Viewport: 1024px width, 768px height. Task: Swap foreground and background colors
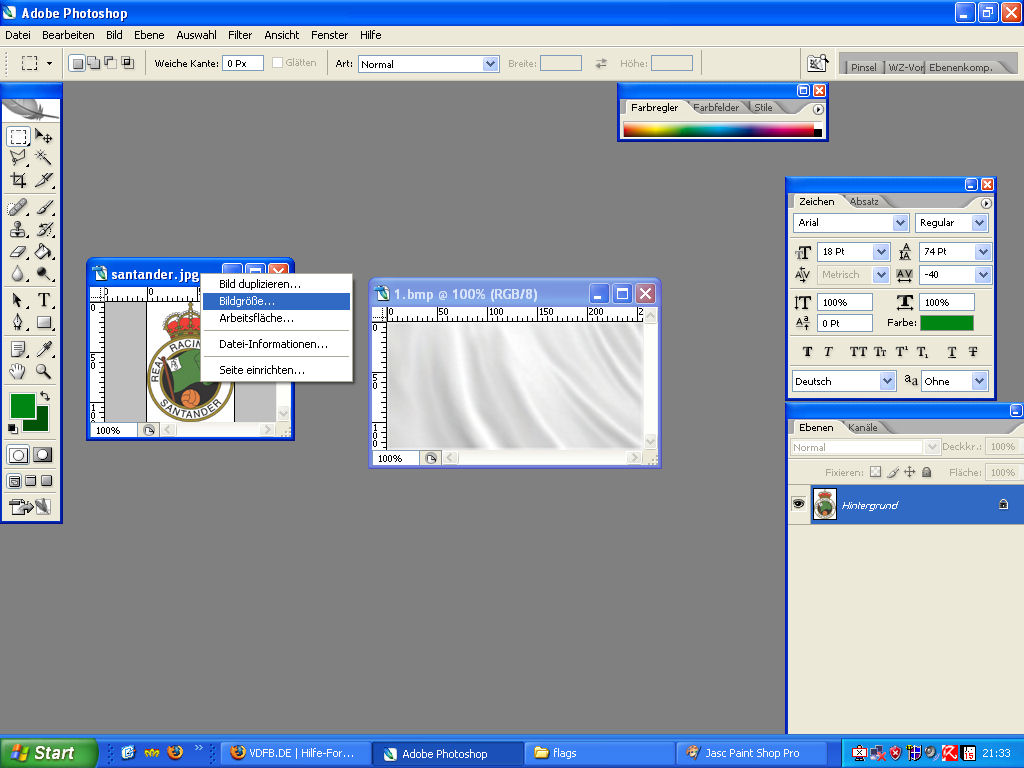[45, 397]
